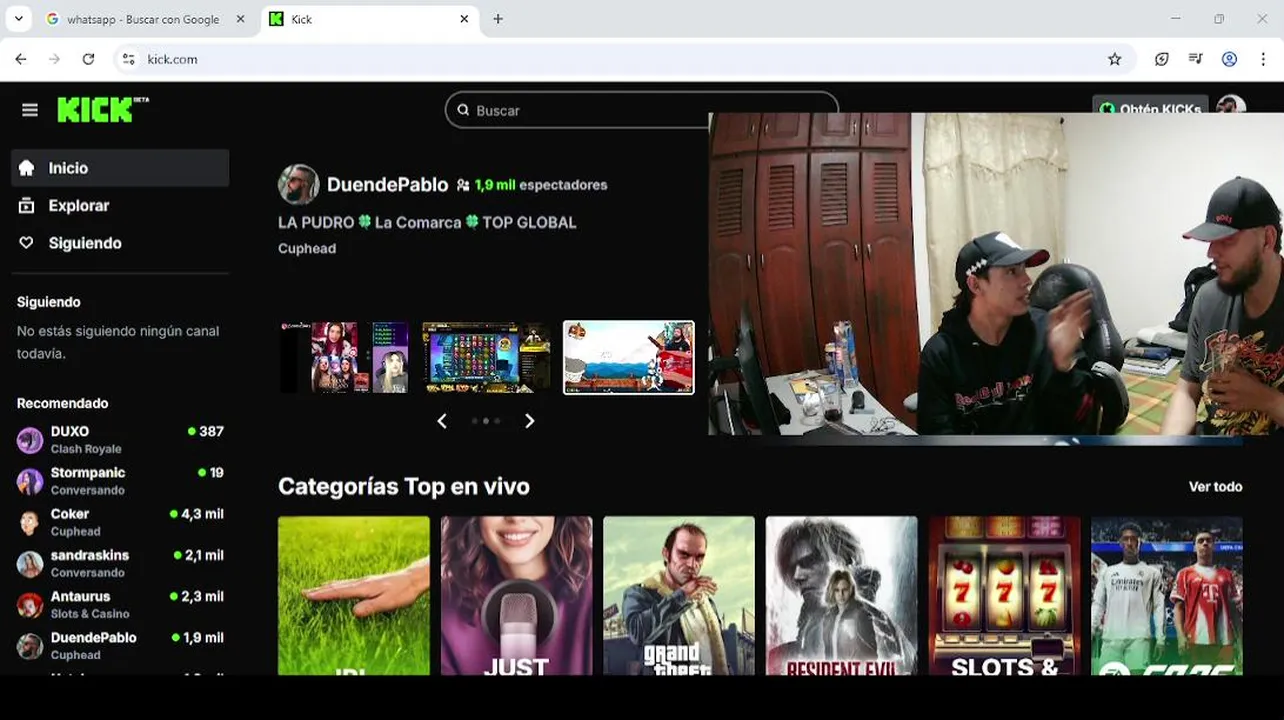The image size is (1284, 720).
Task: Click the Siguiendo heart icon
Action: coord(27,243)
